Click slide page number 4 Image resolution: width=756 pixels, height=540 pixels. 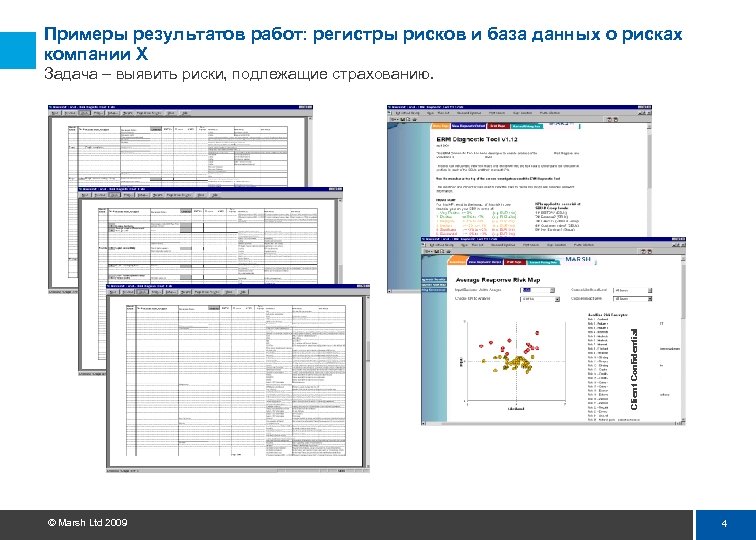[724, 524]
